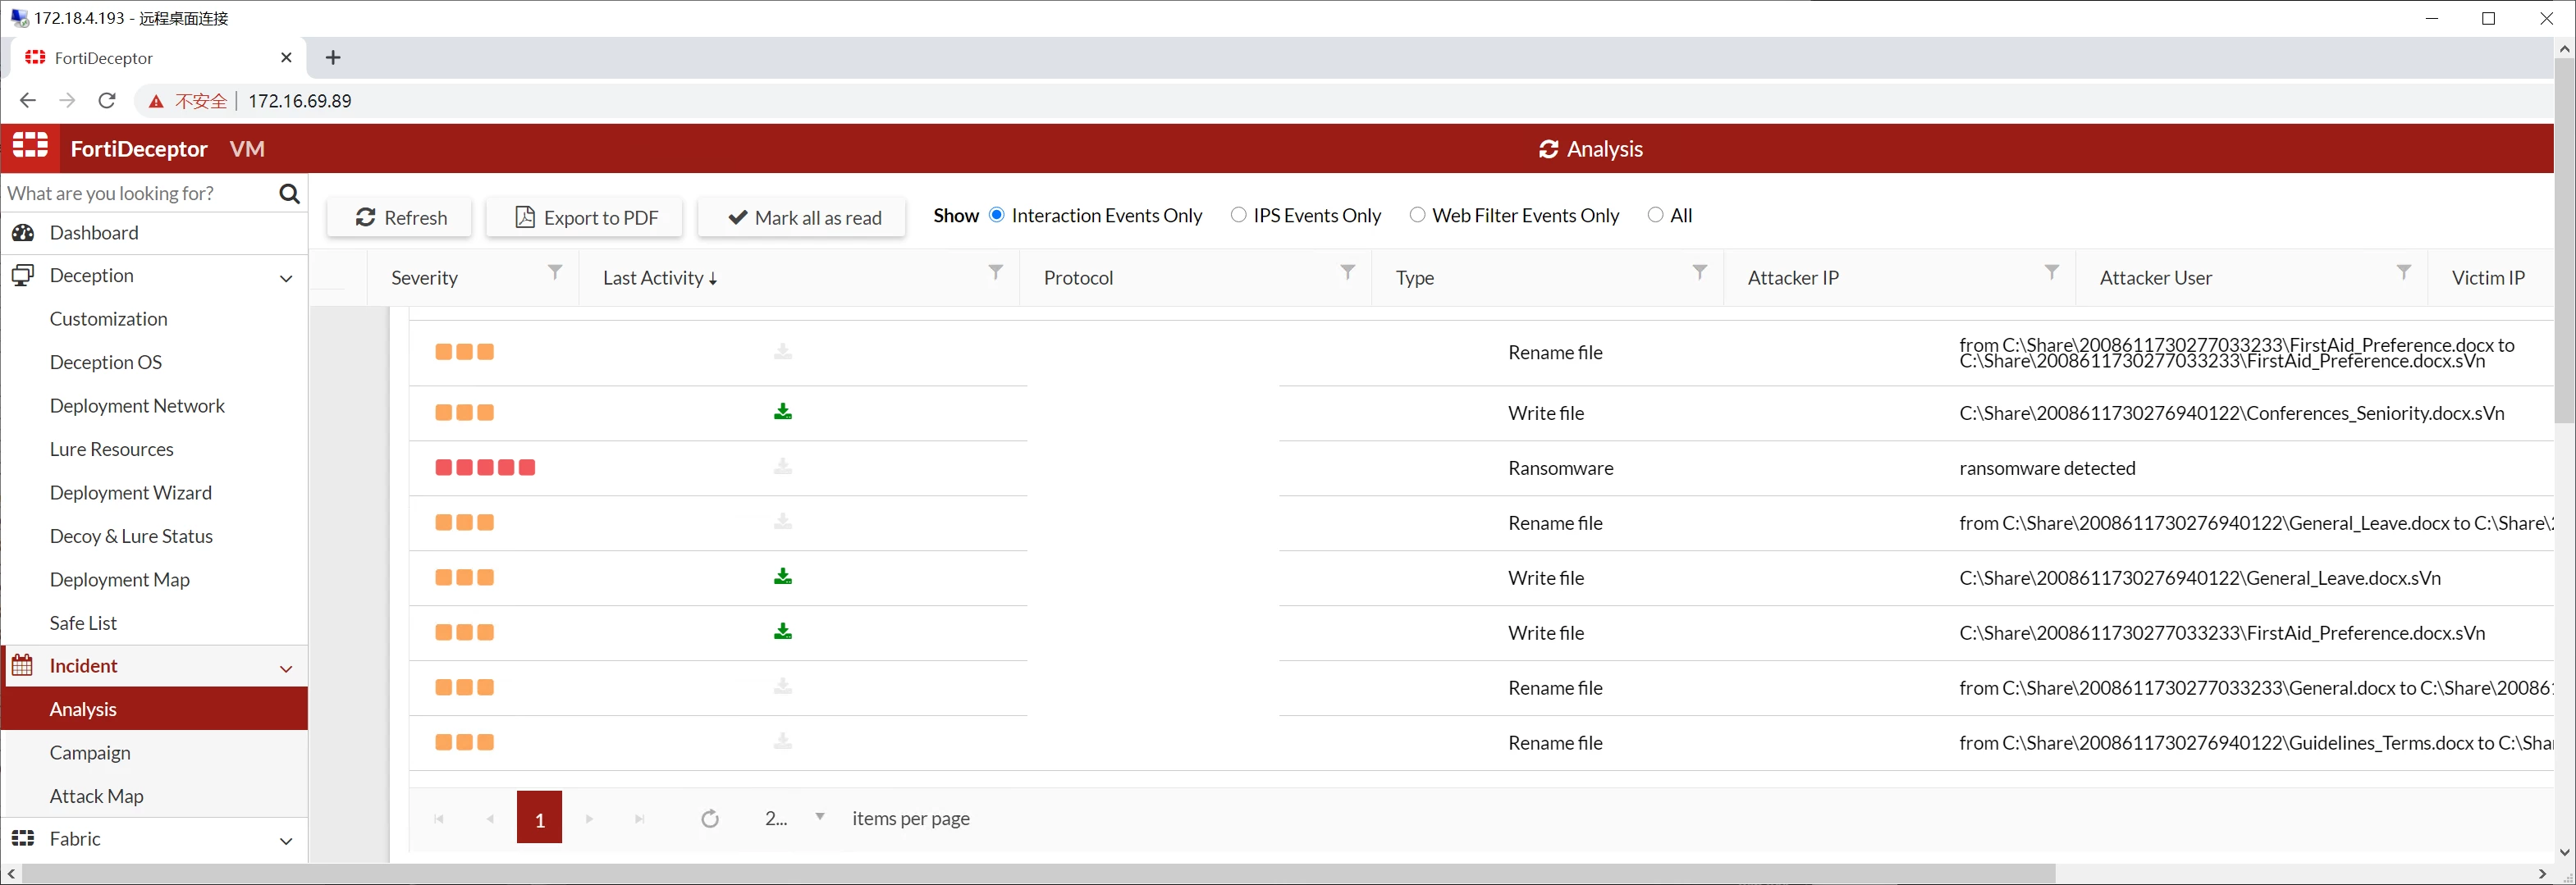Open a new browser tab

[333, 57]
